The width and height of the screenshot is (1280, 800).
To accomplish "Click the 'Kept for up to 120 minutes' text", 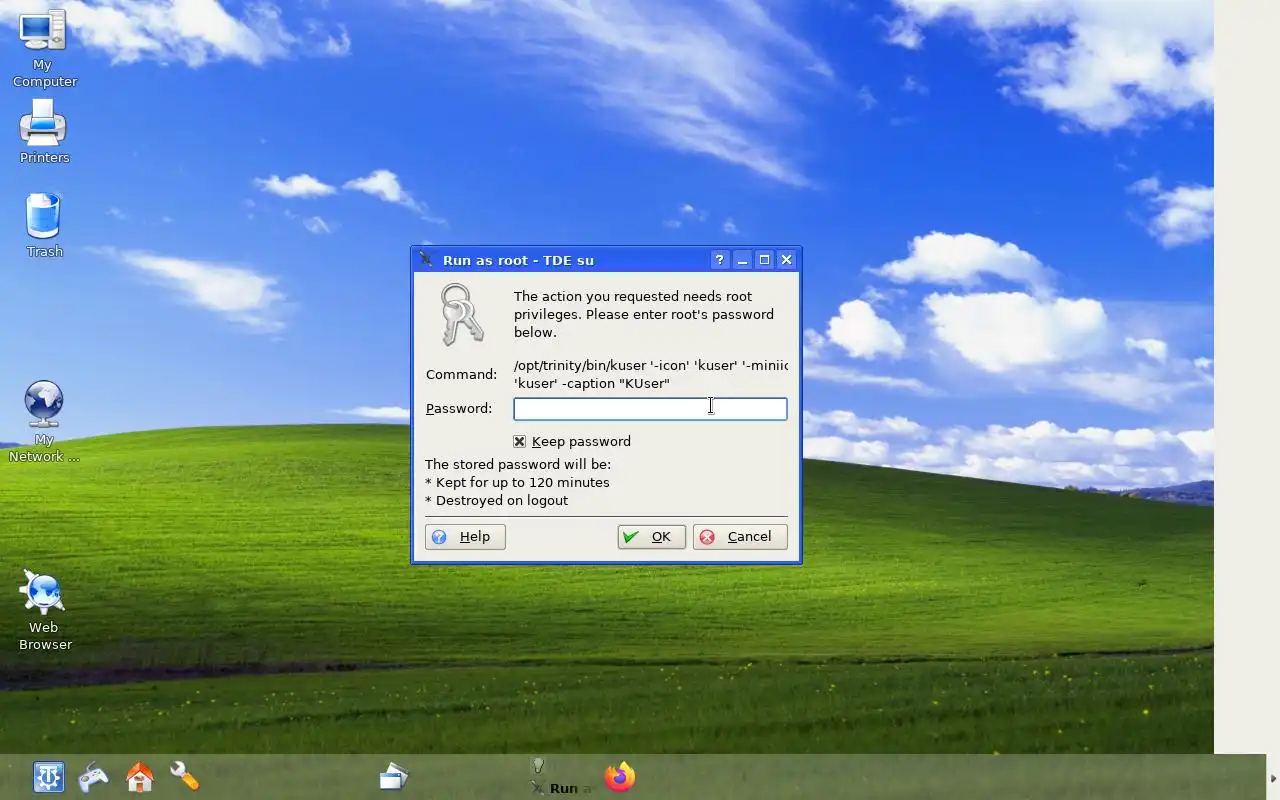I will pyautogui.click(x=517, y=482).
